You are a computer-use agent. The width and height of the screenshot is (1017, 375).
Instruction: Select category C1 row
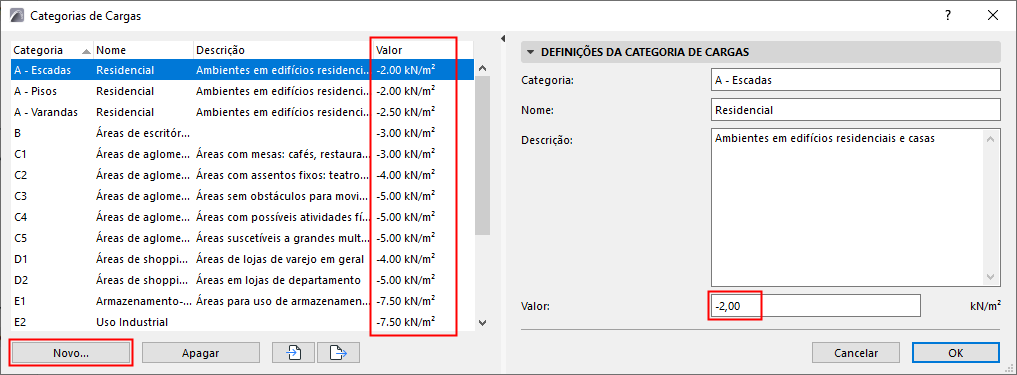(243, 154)
